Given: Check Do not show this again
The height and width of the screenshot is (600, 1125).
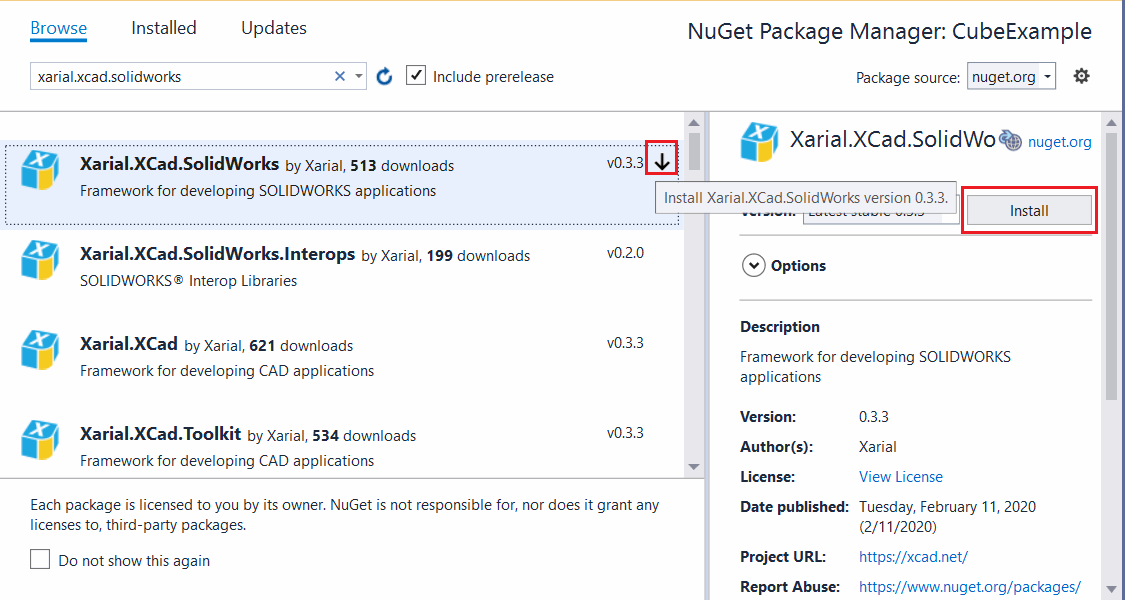Looking at the screenshot, I should (x=40, y=559).
